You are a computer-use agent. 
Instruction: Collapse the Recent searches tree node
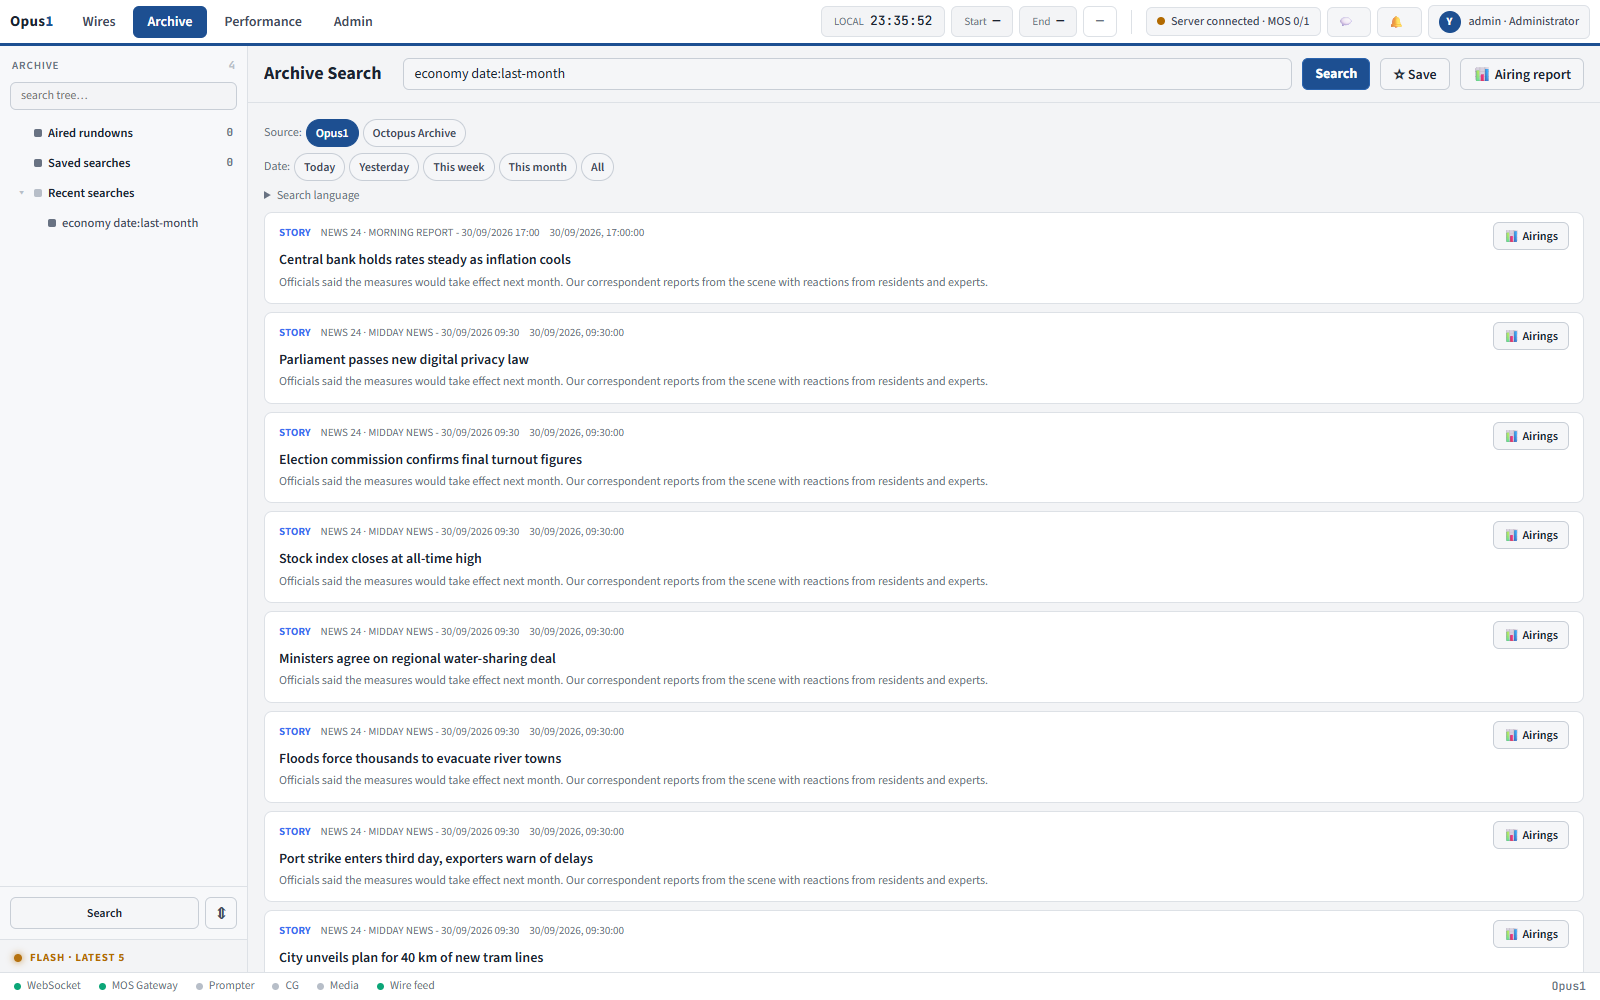point(22,193)
